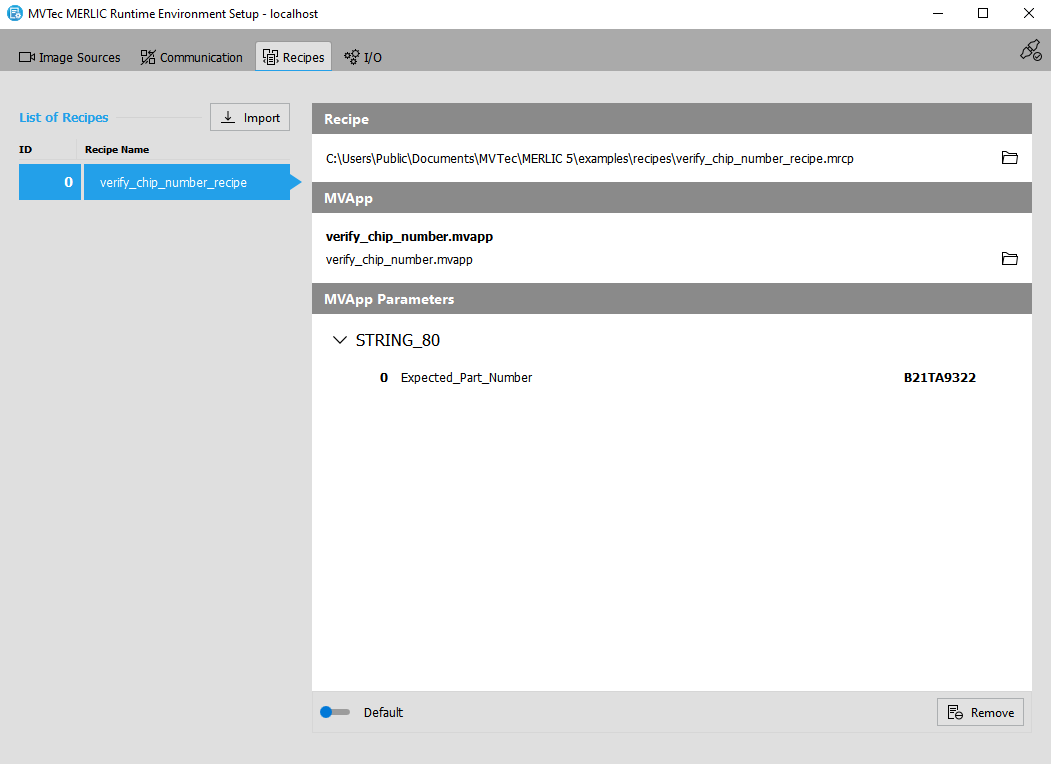This screenshot has height=764, width=1051.
Task: Click the camera icon on Image Sources tab
Action: pos(27,58)
